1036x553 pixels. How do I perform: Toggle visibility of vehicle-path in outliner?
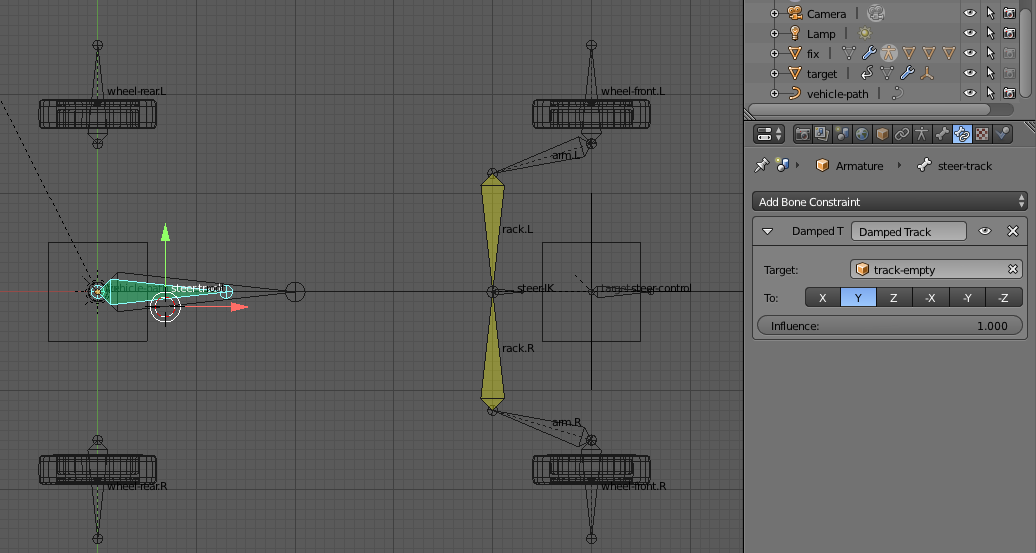tap(969, 93)
